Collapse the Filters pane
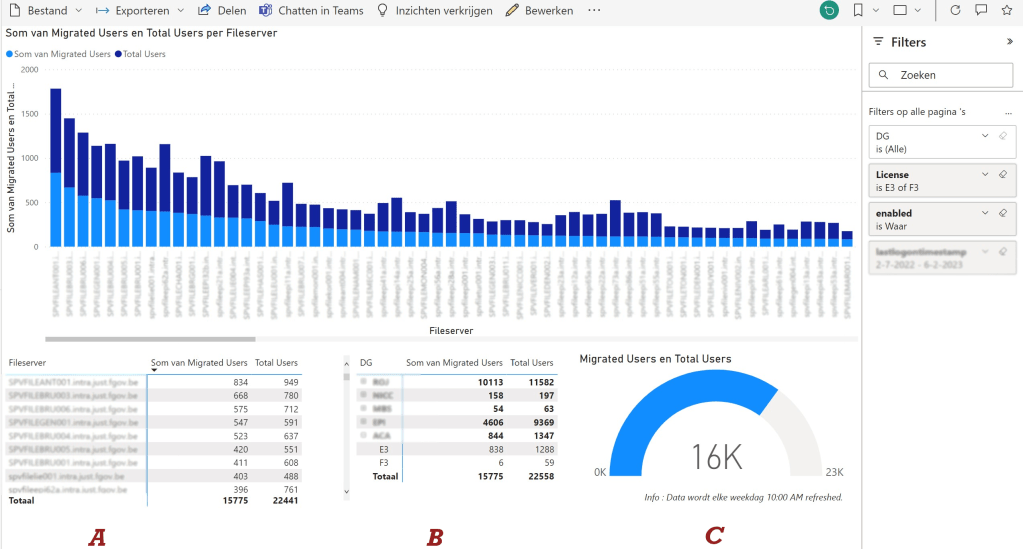The image size is (1023, 549). (x=1009, y=42)
